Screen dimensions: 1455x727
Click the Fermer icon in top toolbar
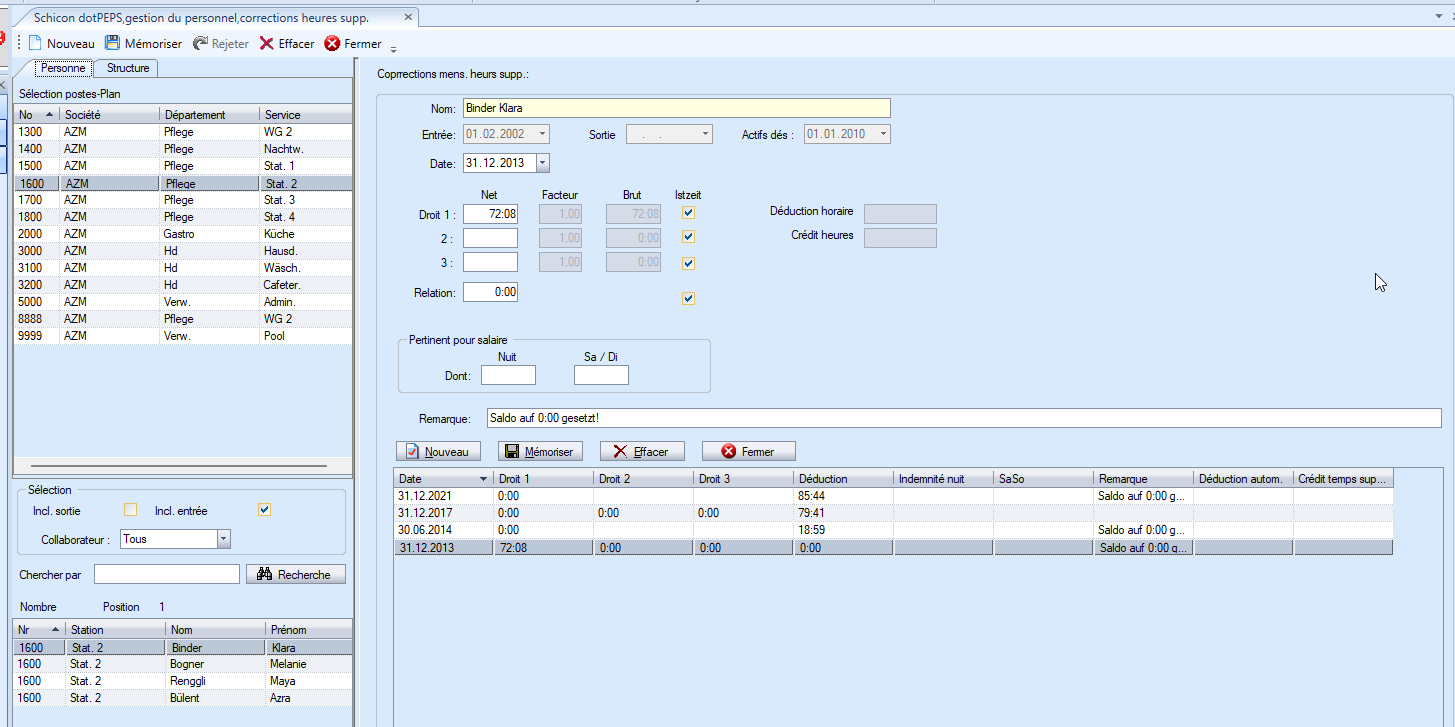click(332, 44)
